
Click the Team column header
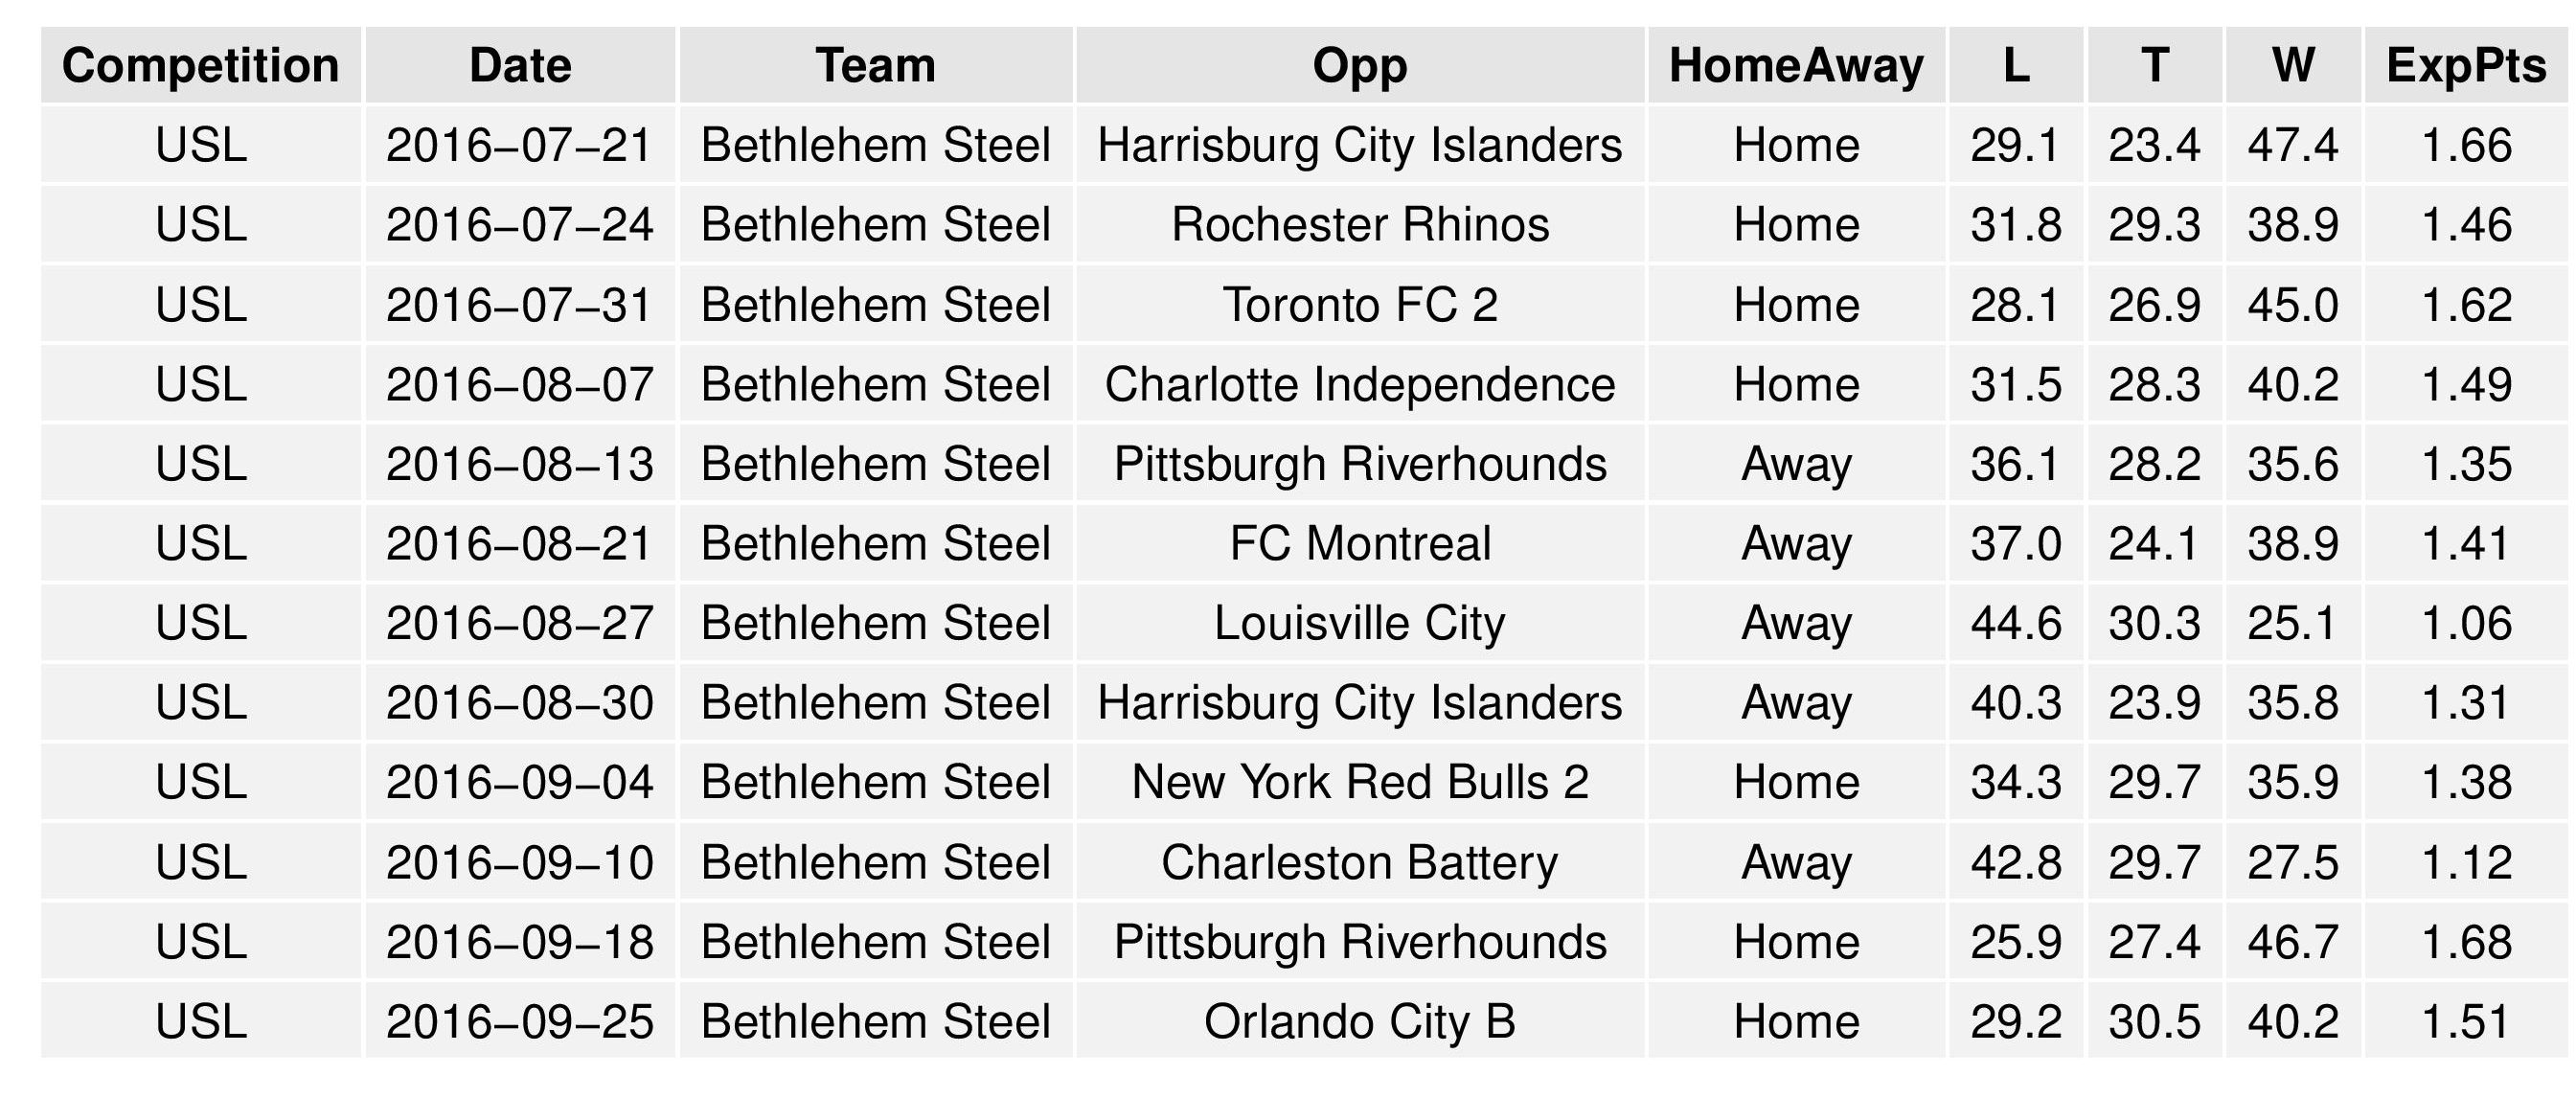876,66
